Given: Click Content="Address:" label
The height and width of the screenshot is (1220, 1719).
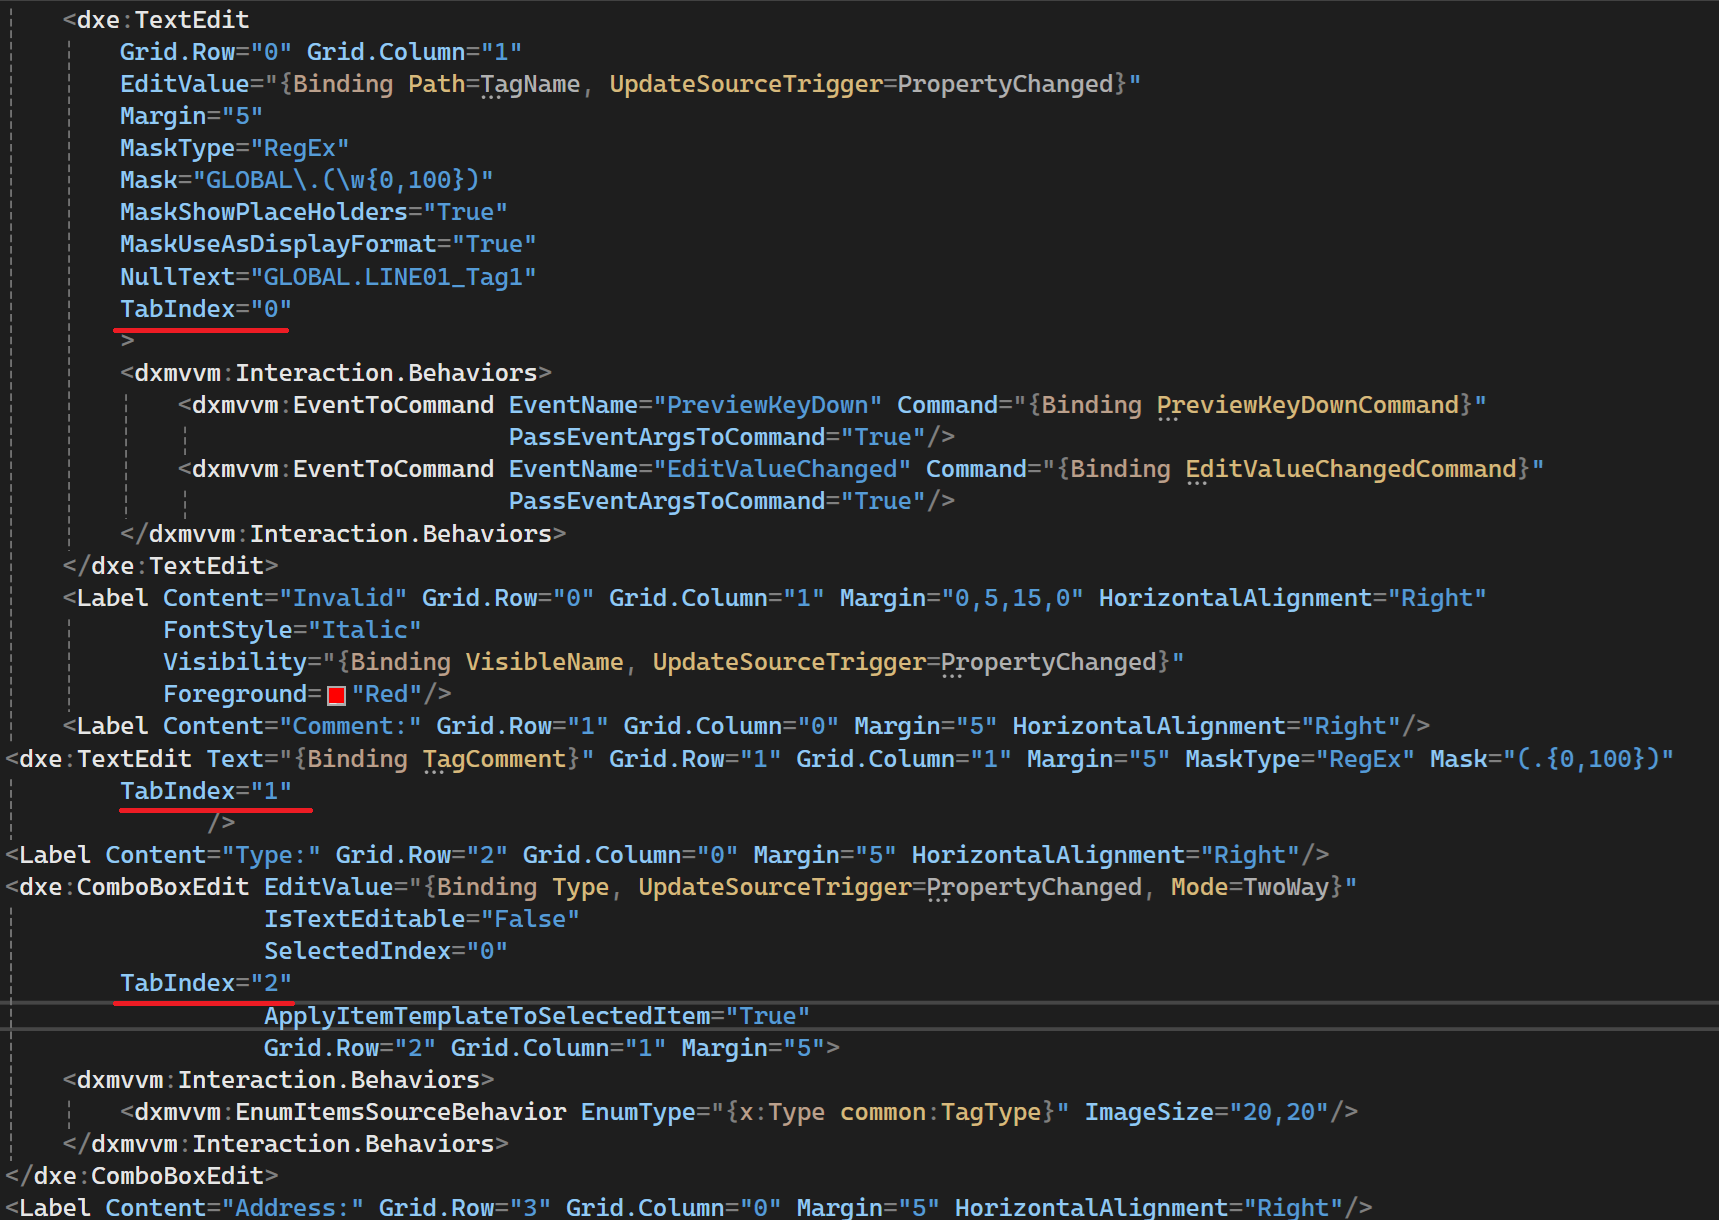Looking at the screenshot, I should point(235,1208).
